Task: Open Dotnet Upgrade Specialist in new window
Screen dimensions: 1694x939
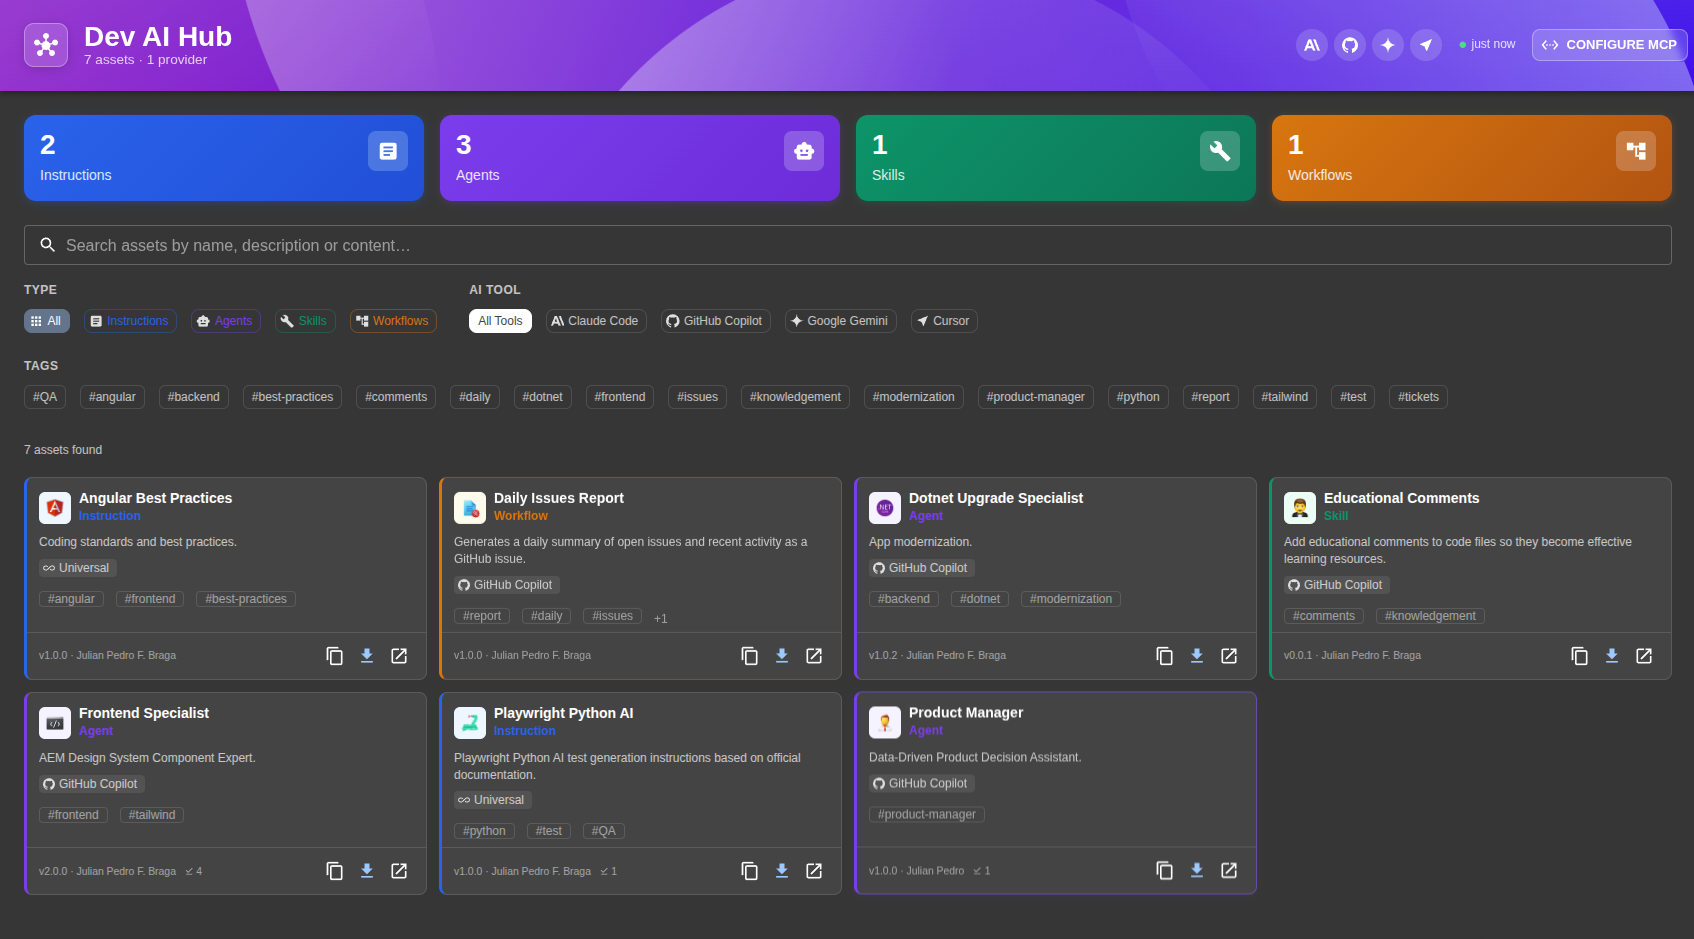Action: click(x=1229, y=656)
